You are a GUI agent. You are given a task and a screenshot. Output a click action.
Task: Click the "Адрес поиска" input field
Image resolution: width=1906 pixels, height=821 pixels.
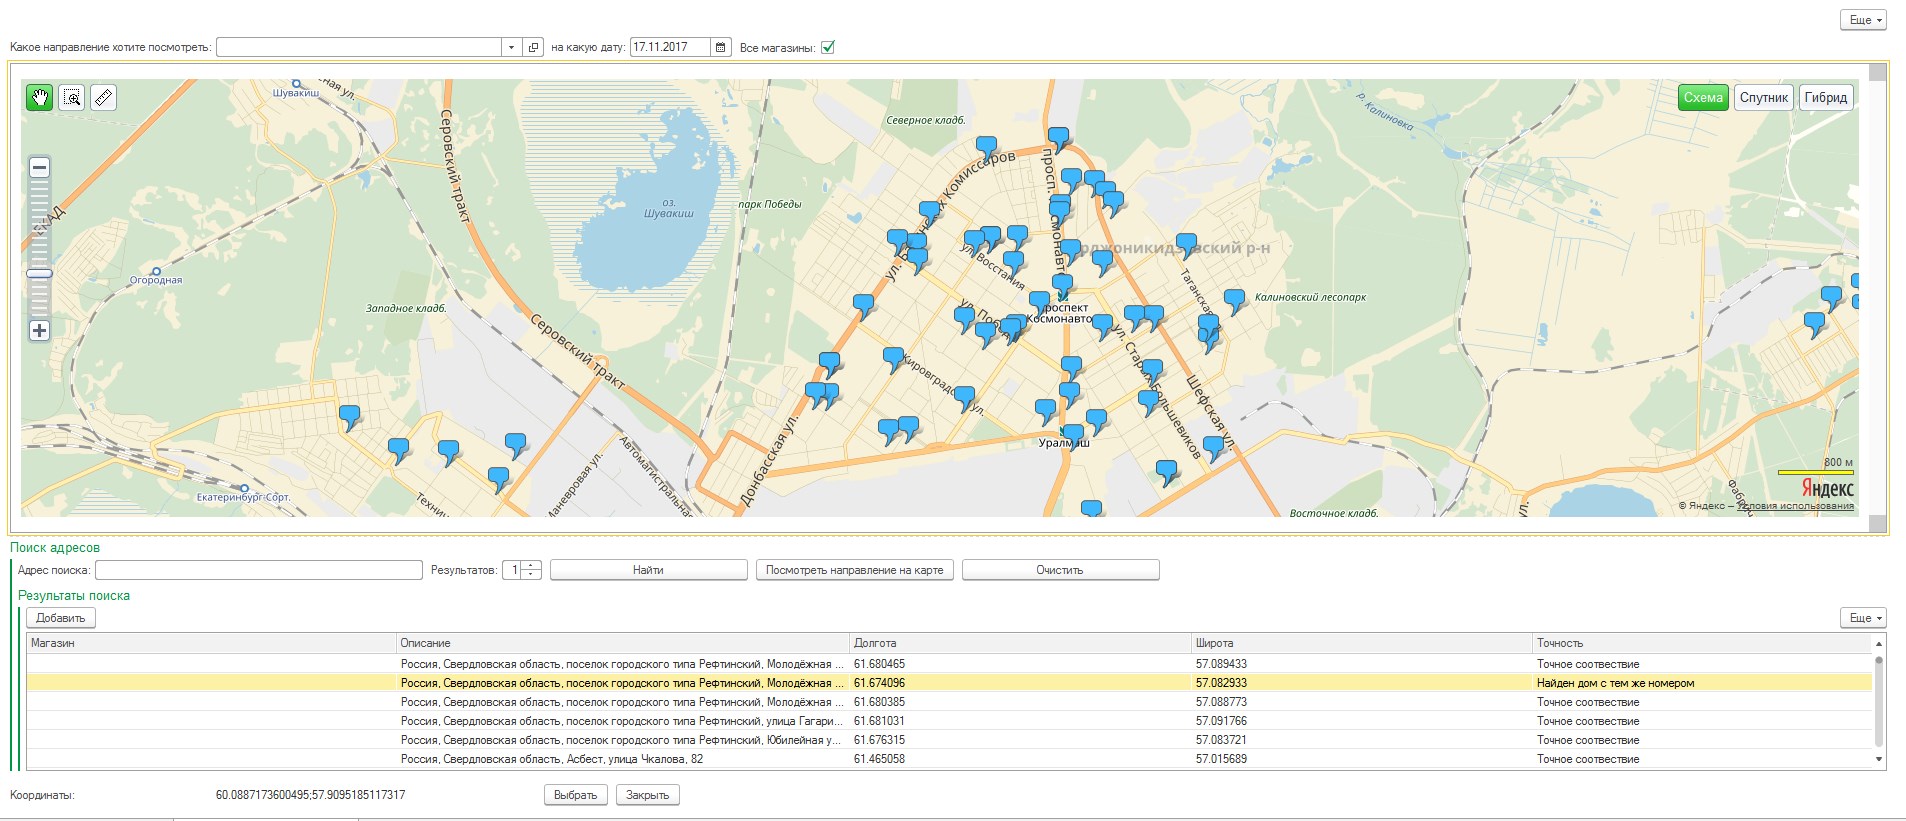tap(259, 570)
